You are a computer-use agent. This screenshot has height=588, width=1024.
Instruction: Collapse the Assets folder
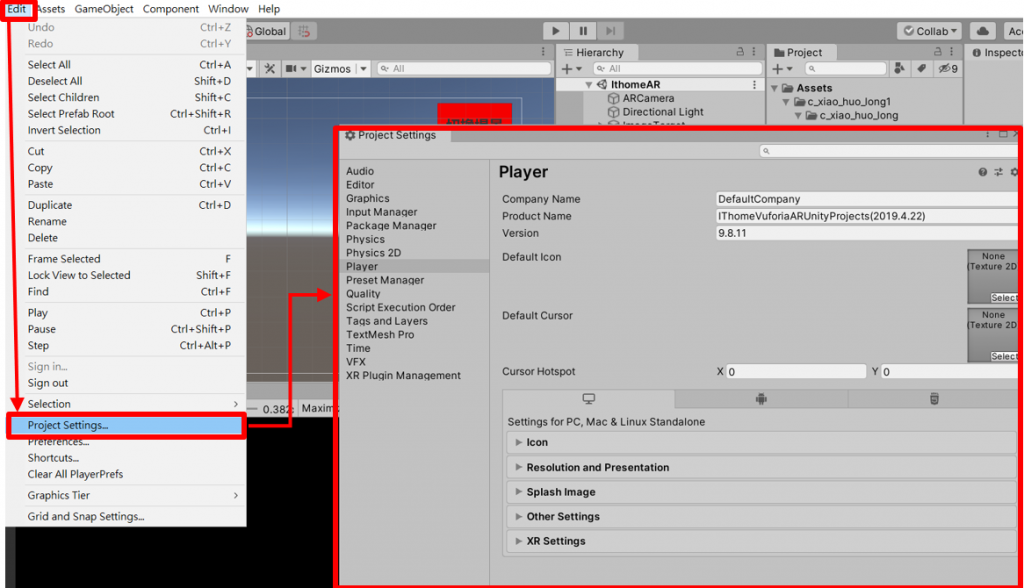tap(775, 88)
